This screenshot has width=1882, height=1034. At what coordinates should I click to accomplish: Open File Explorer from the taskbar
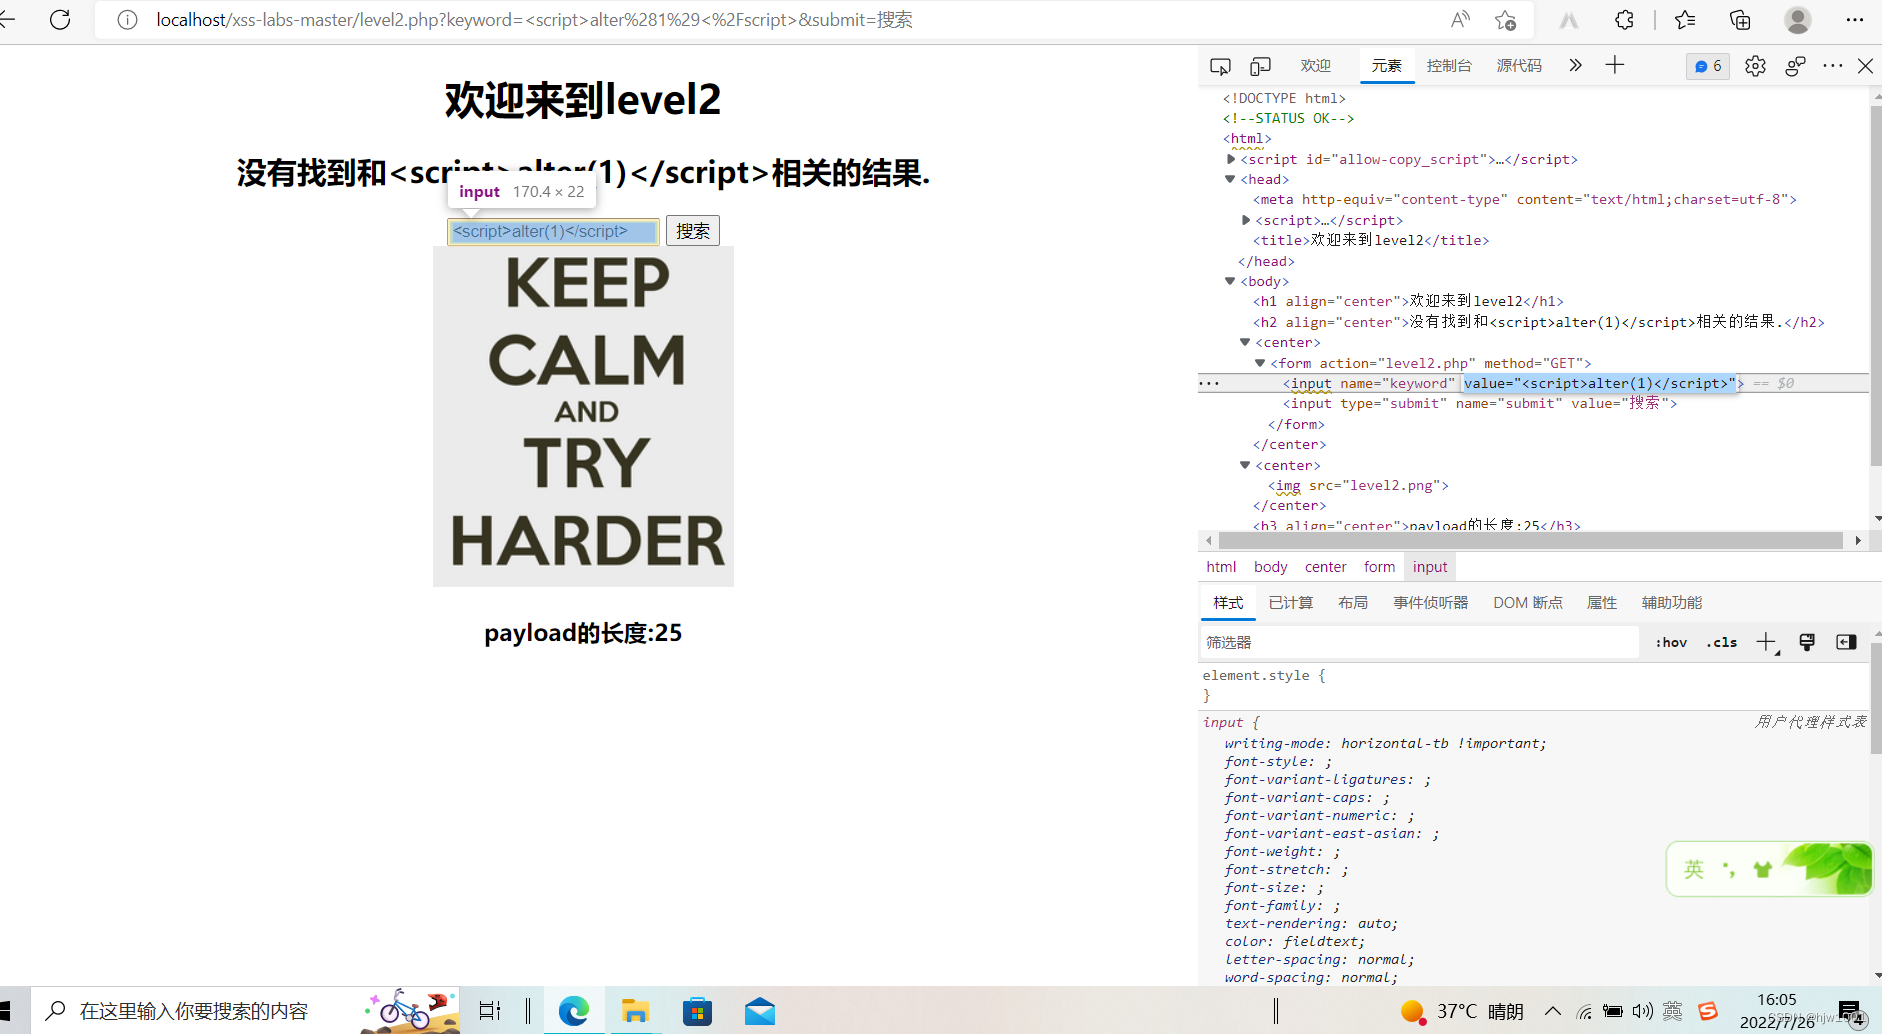[635, 1011]
